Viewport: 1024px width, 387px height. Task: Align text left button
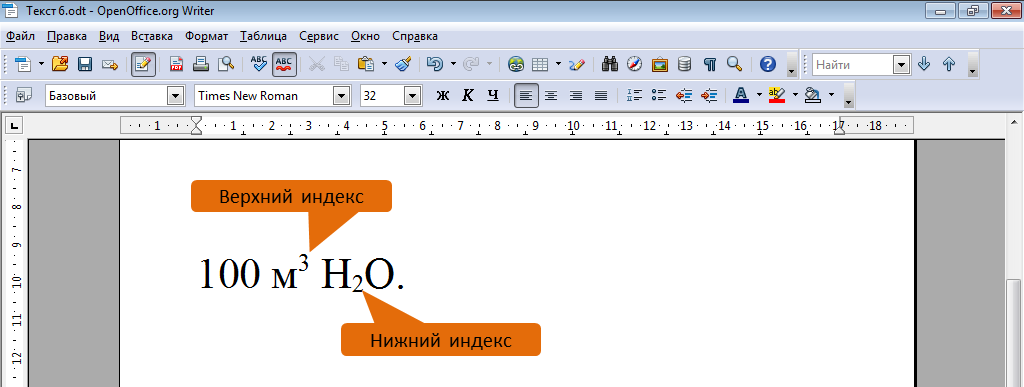click(x=526, y=96)
